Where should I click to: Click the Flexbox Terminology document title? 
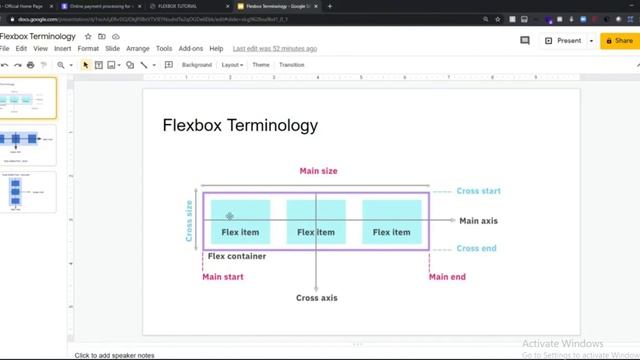tap(38, 36)
